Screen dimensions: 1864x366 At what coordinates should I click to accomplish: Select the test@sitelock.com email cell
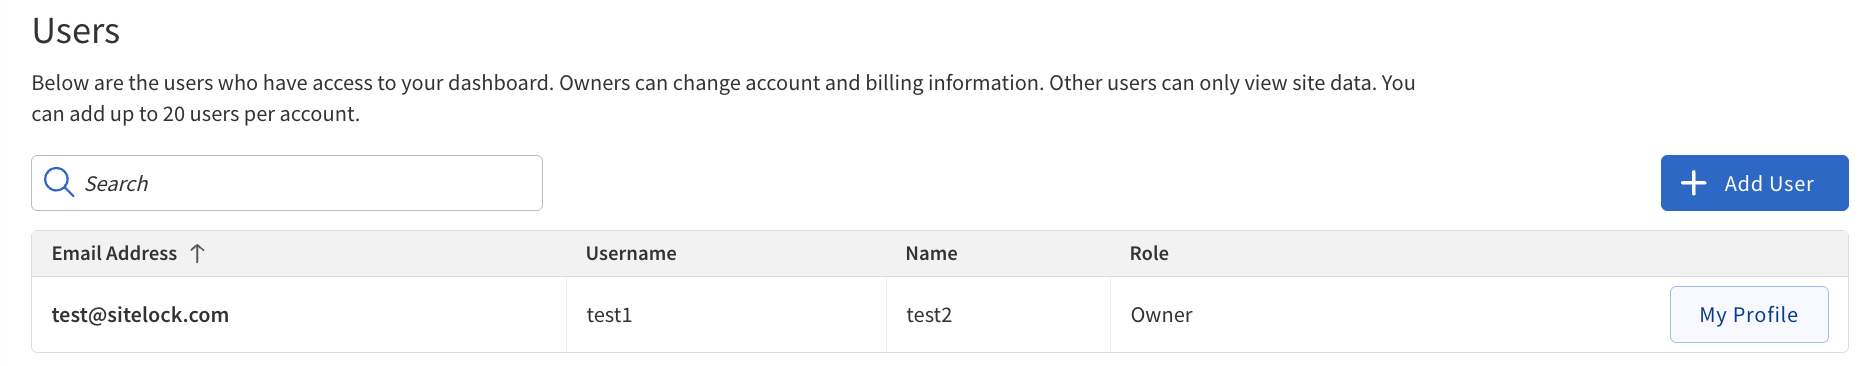299,314
